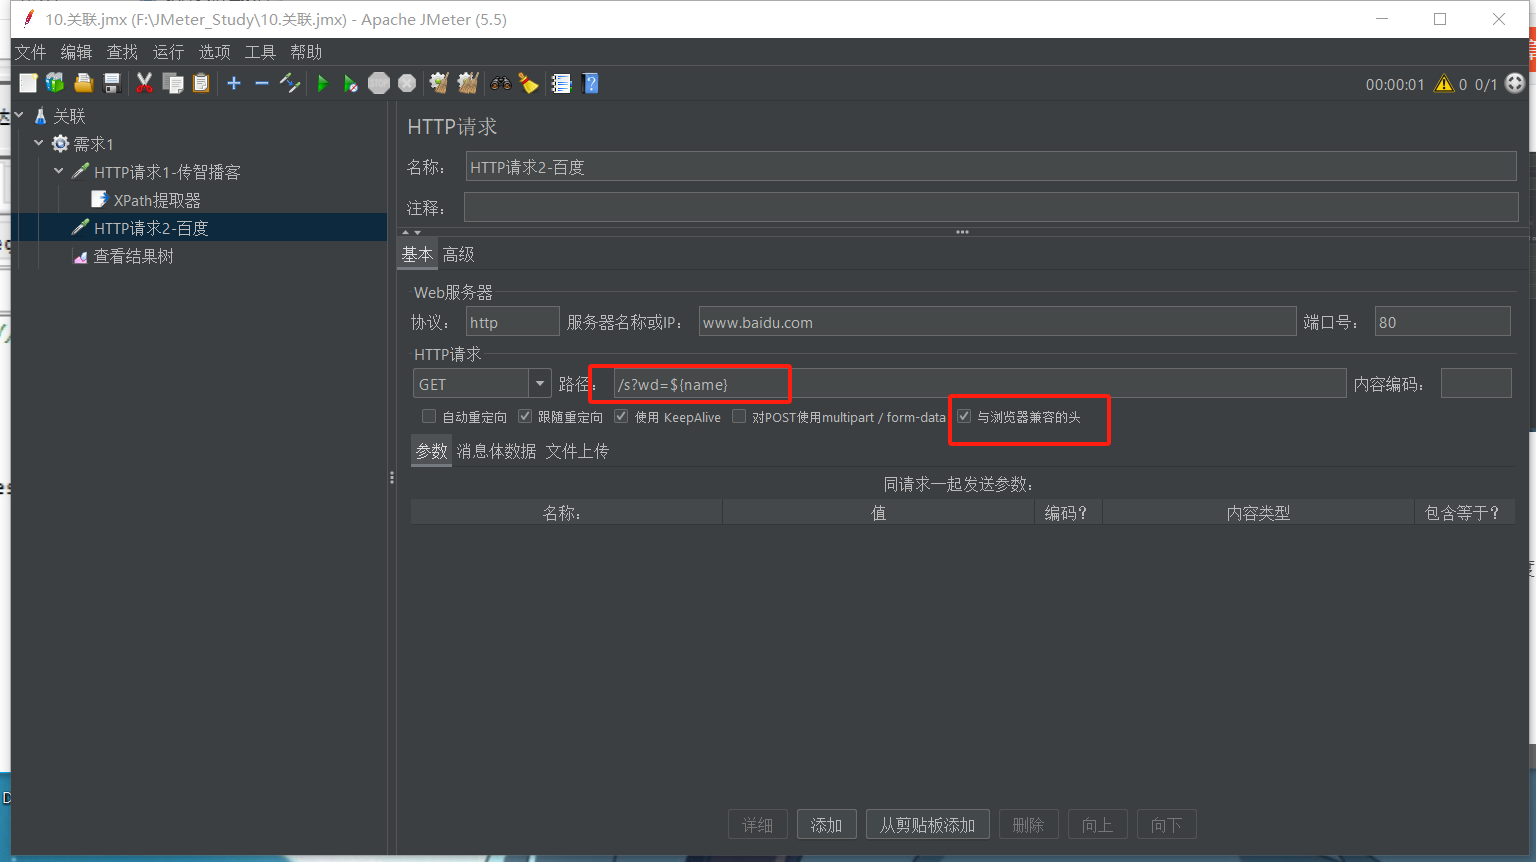Image resolution: width=1536 pixels, height=862 pixels.
Task: Open the 工具 menu
Action: tap(260, 52)
